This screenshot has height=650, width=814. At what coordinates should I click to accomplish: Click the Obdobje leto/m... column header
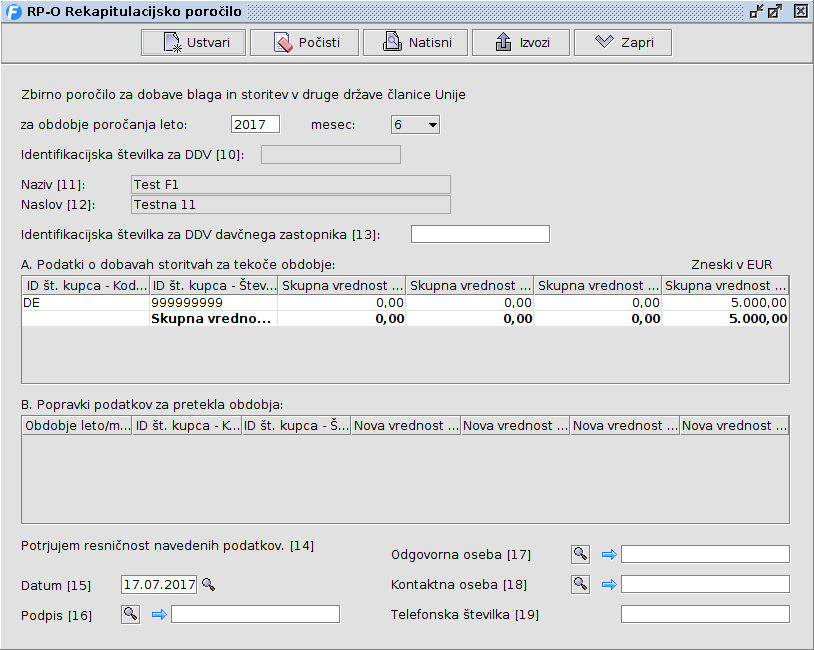click(77, 425)
